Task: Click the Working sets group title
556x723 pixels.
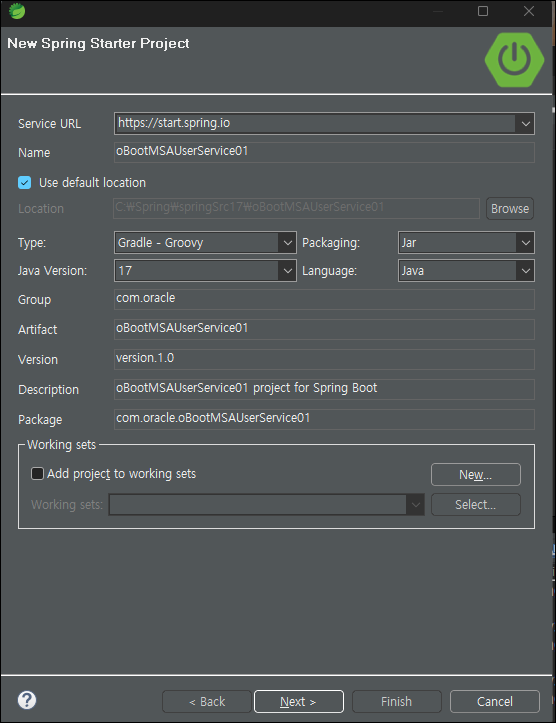Action: (61, 444)
